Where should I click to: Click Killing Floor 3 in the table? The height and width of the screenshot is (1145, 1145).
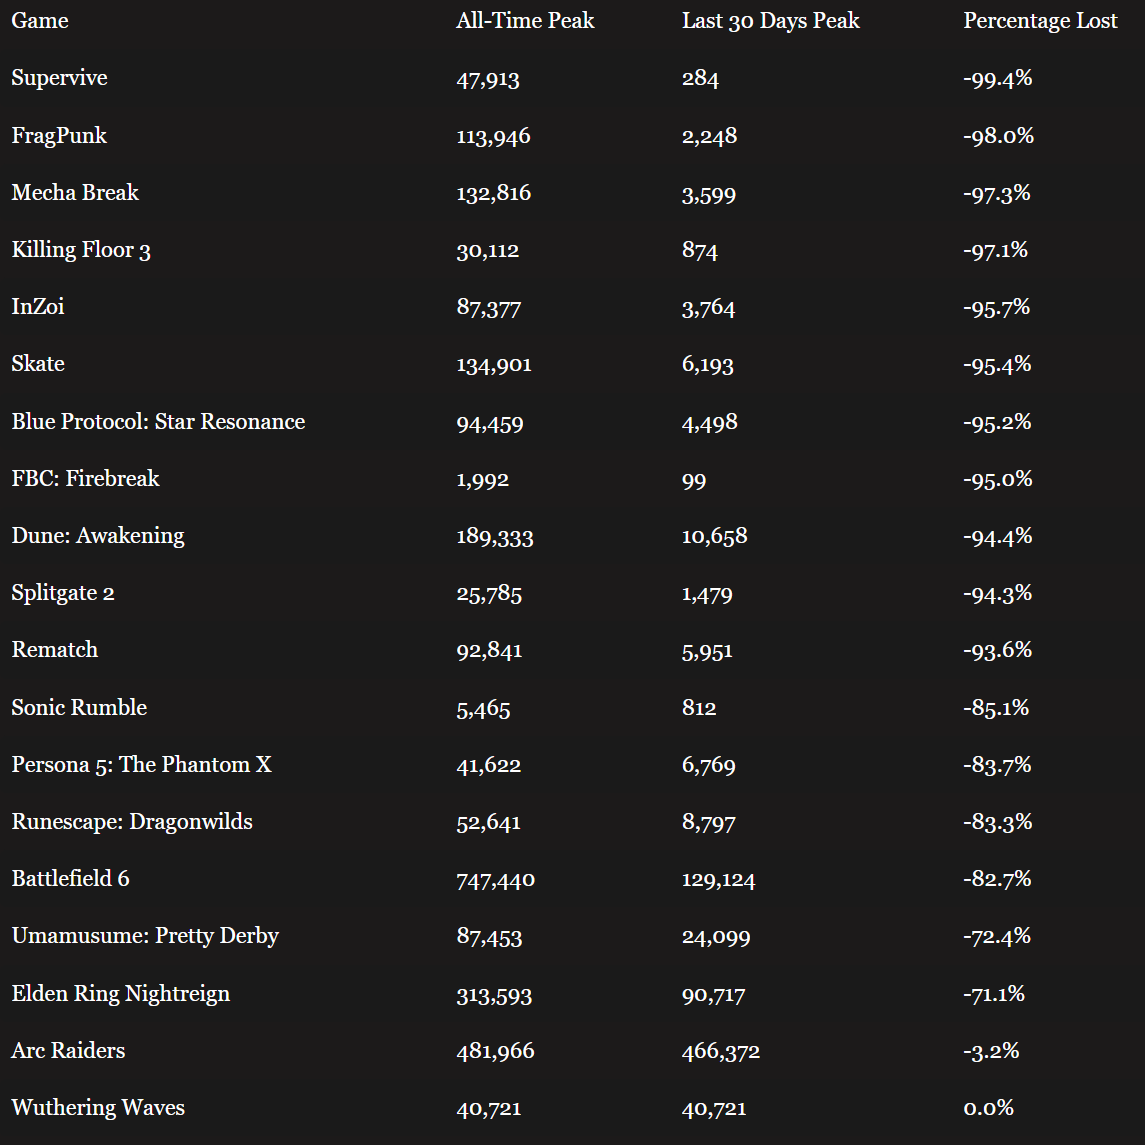pyautogui.click(x=81, y=250)
